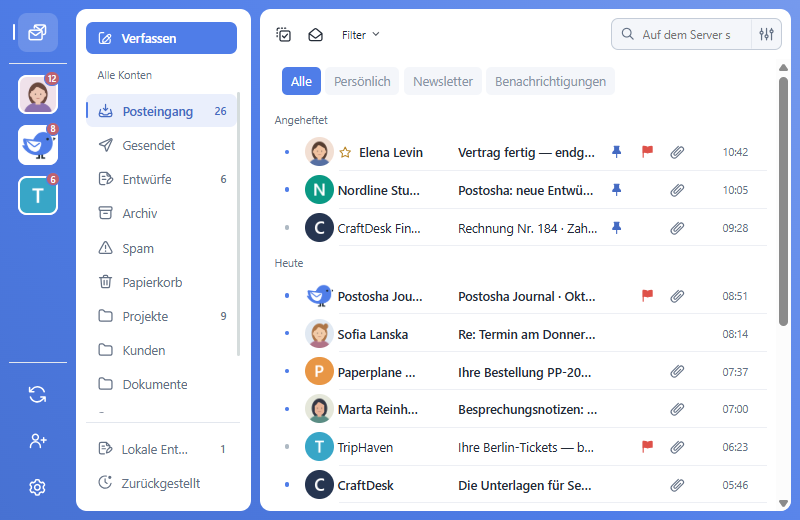Switch to the woman avatar account with 12 unread

(x=38, y=94)
